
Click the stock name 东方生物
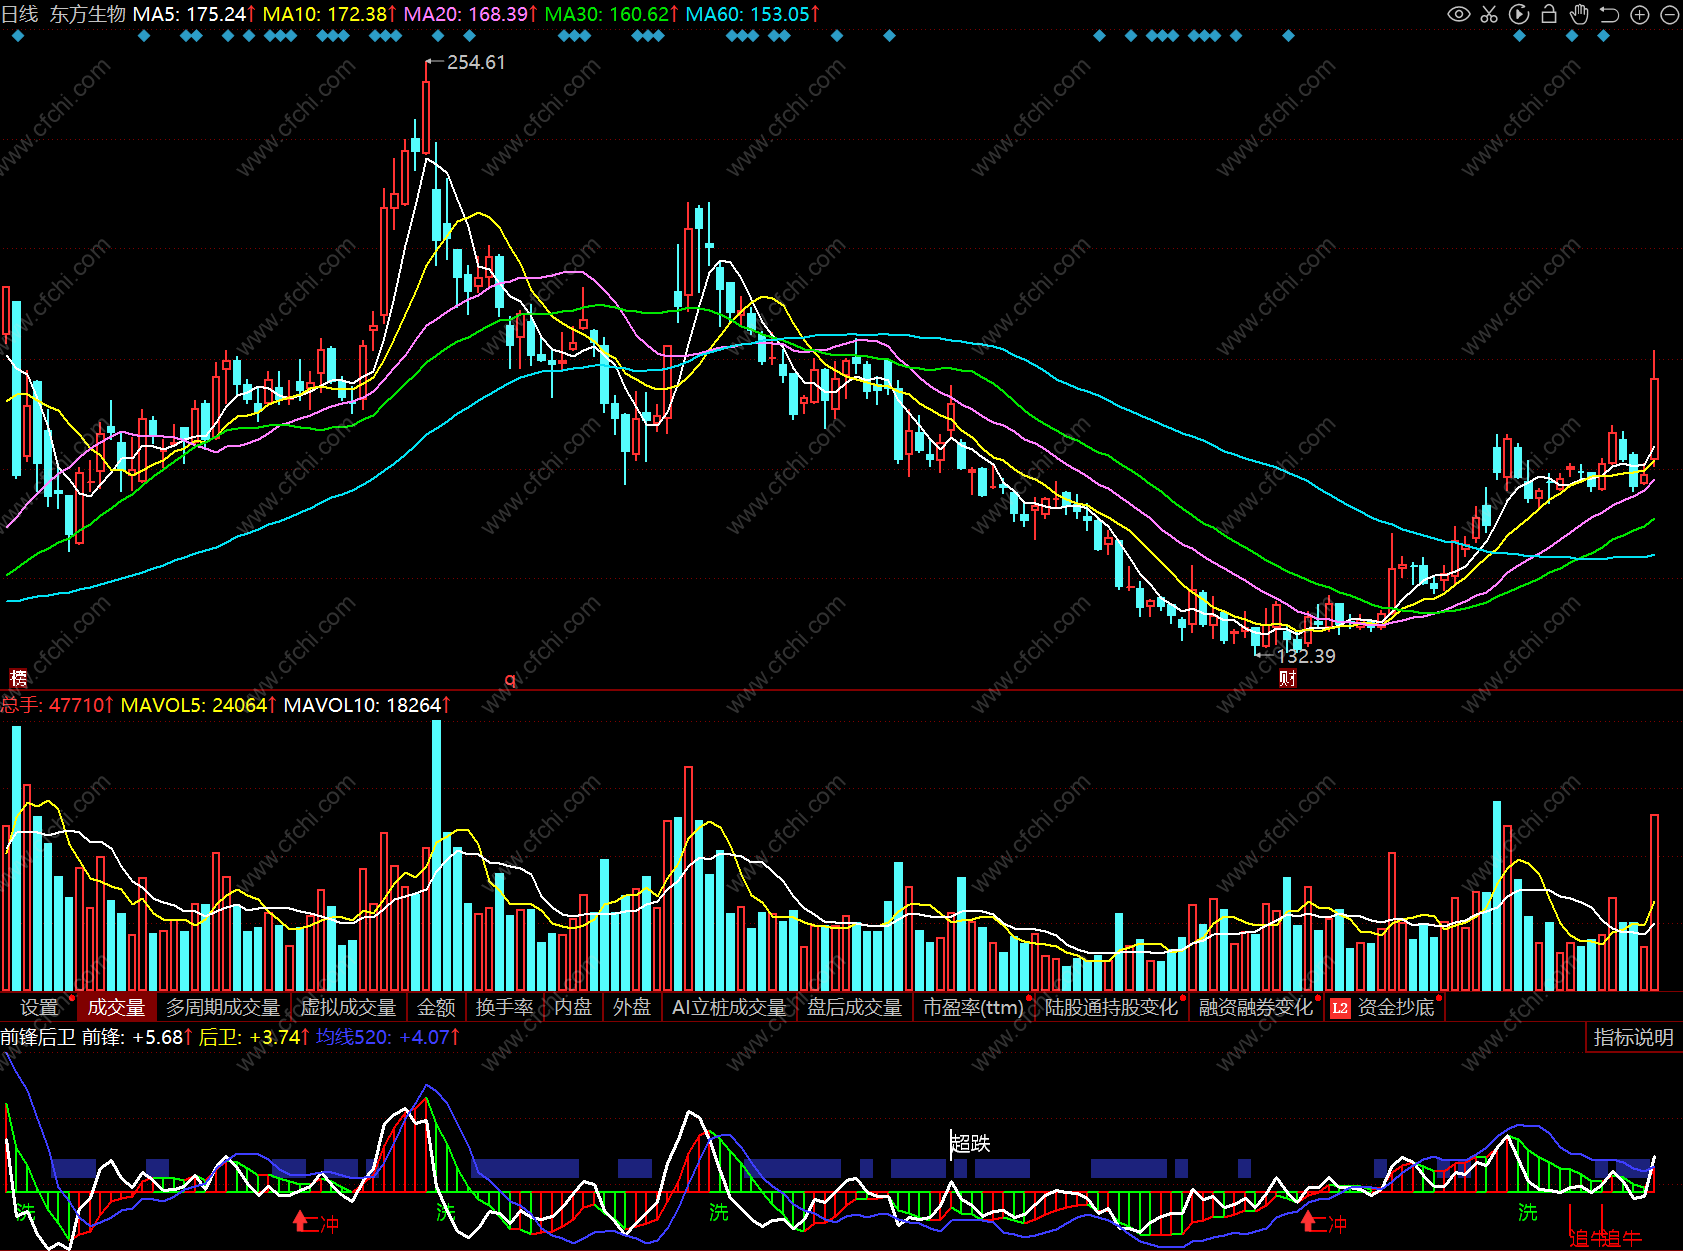coord(88,14)
